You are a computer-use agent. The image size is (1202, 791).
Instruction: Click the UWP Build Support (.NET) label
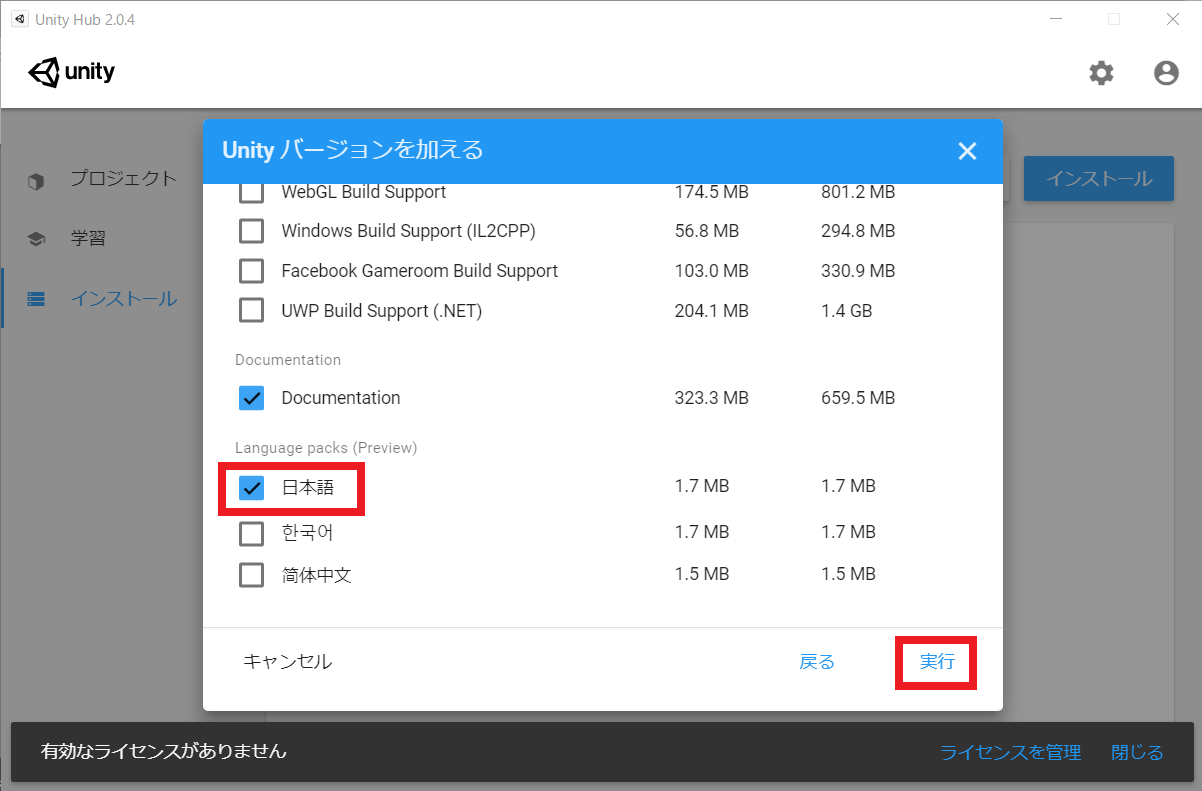(382, 311)
